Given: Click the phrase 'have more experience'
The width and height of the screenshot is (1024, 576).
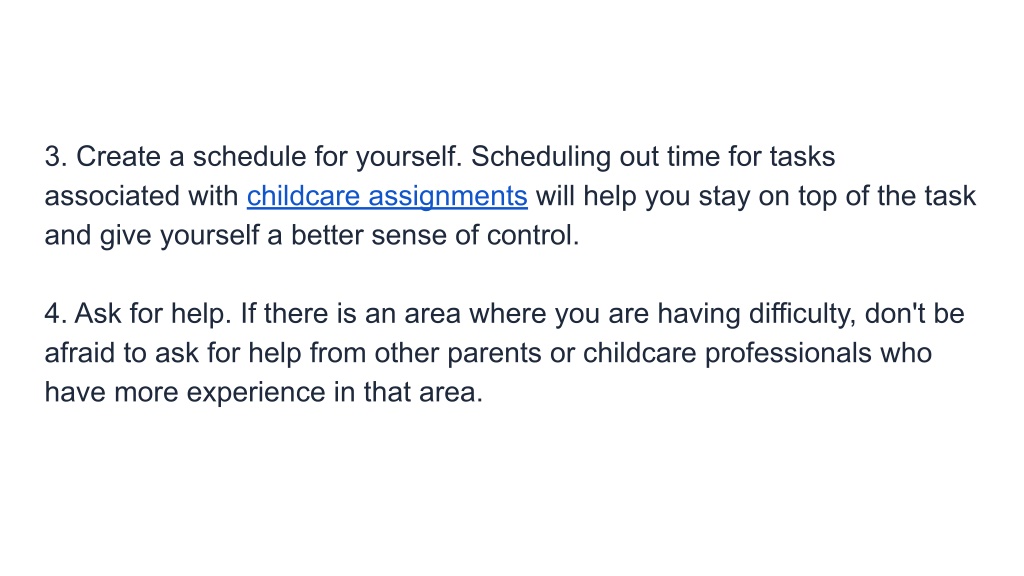Looking at the screenshot, I should [x=185, y=392].
